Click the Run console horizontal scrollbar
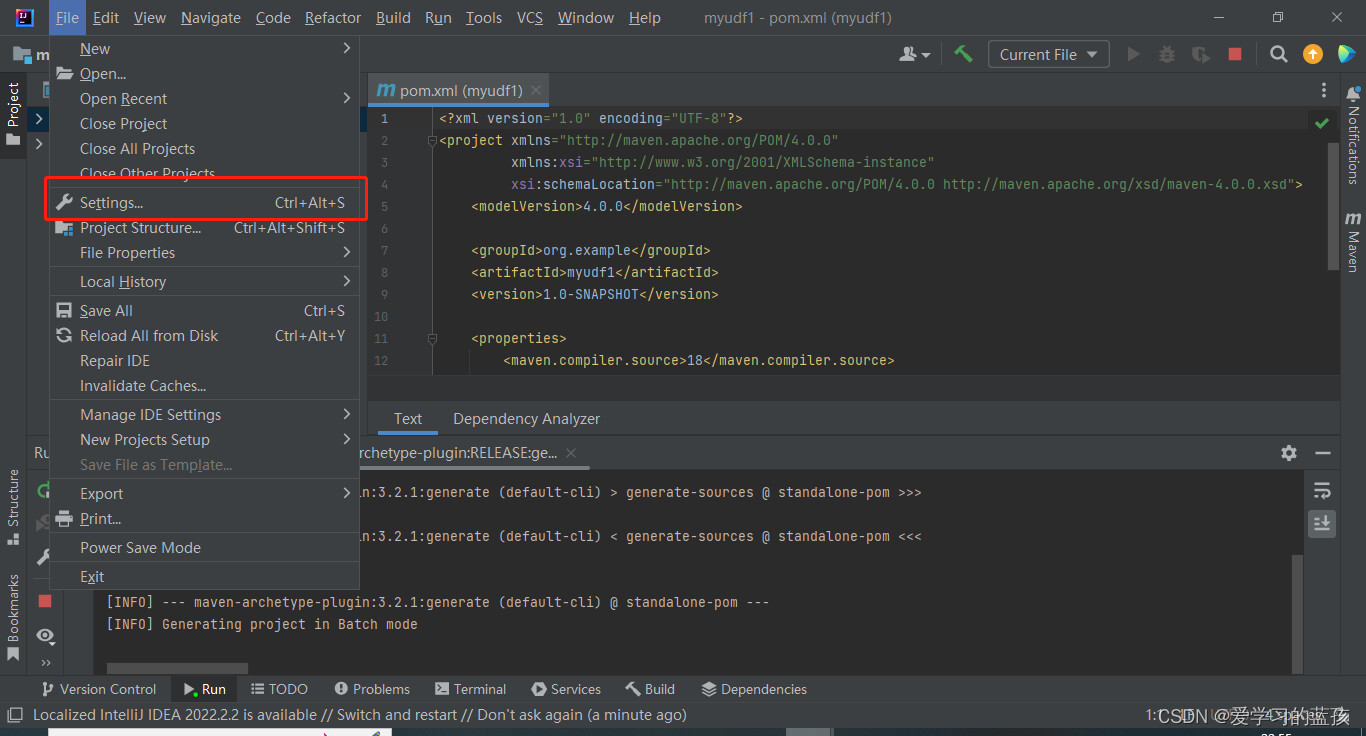 [177, 668]
